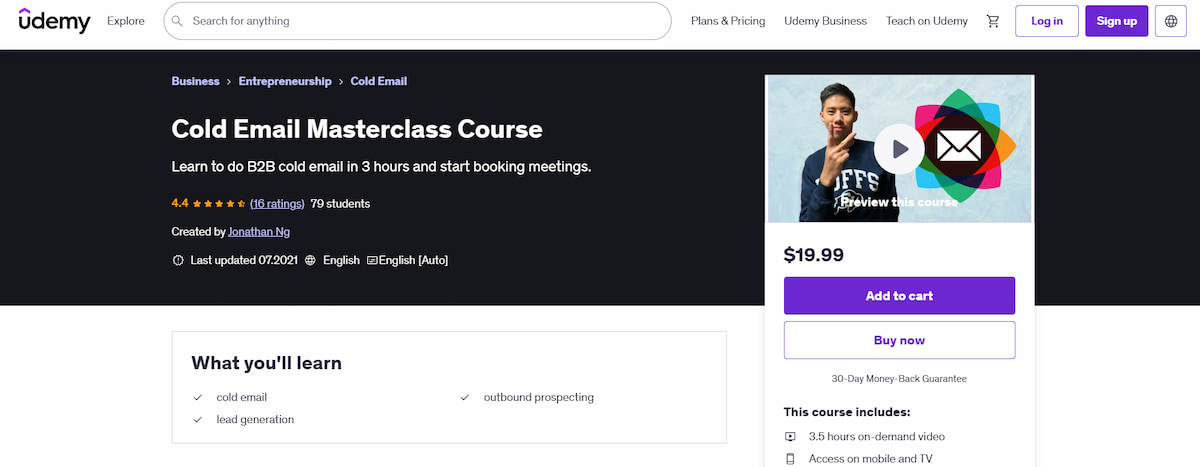Play the course preview video
This screenshot has height=467, width=1200.
click(899, 149)
